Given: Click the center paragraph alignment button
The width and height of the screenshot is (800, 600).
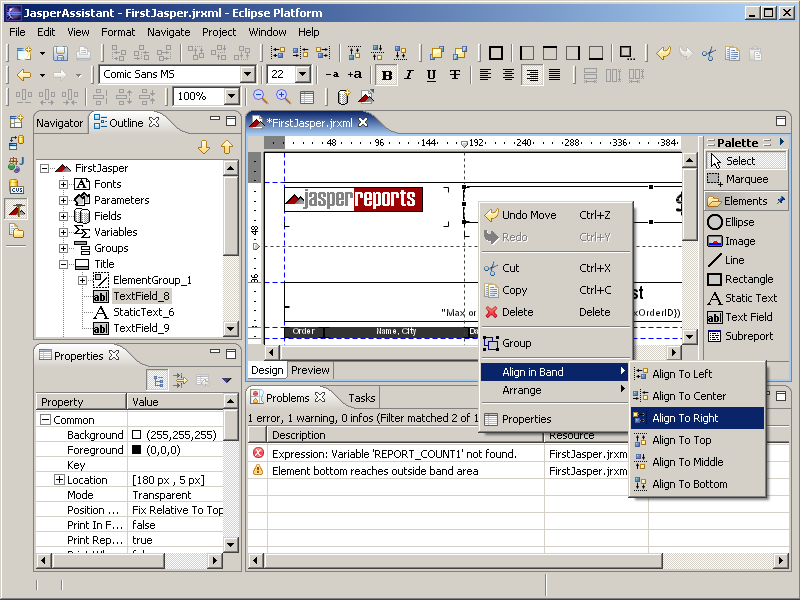Looking at the screenshot, I should click(508, 74).
